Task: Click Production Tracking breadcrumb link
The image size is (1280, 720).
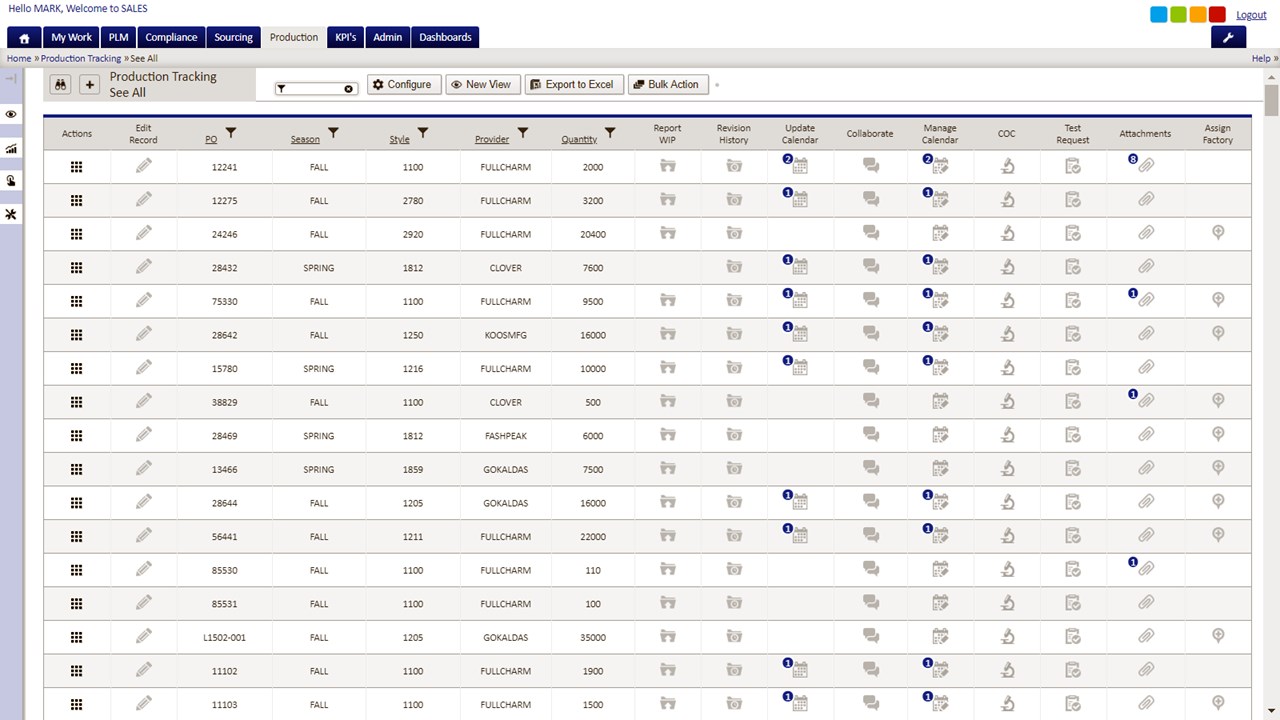Action: 81,59
